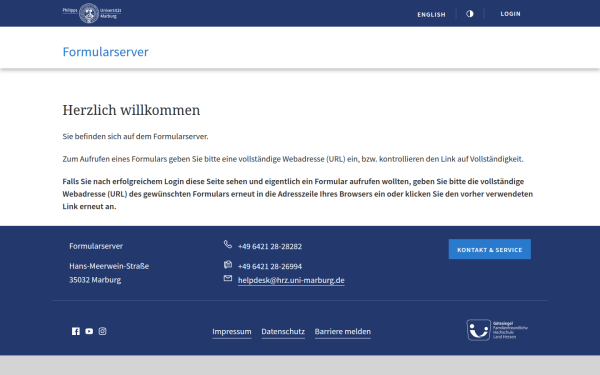Switch language to ENGLISH
Viewport: 600px width, 375px height.
431,15
